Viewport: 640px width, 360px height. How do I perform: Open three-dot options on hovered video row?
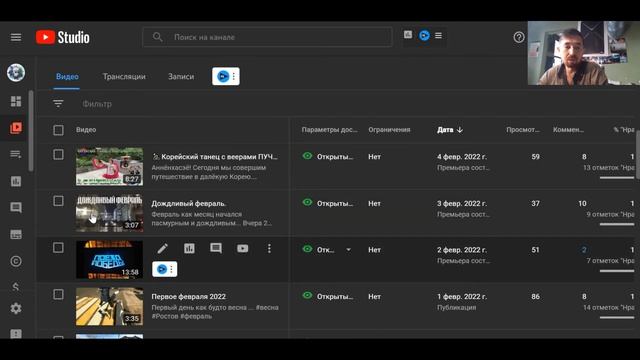(269, 249)
